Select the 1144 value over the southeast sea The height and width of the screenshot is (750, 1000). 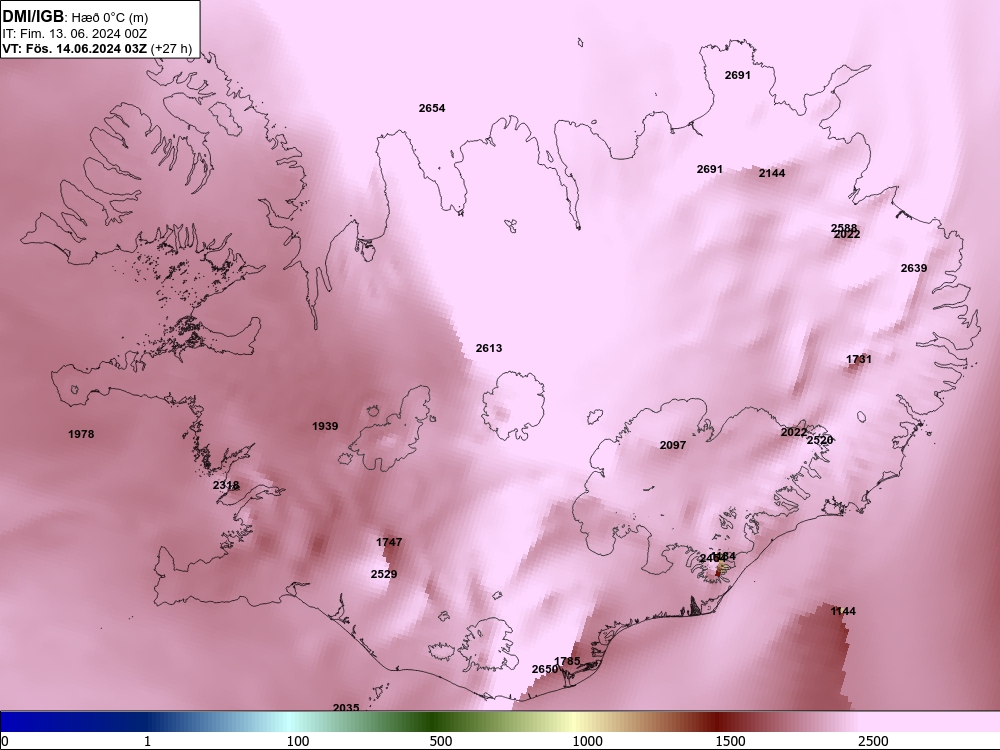(x=843, y=611)
